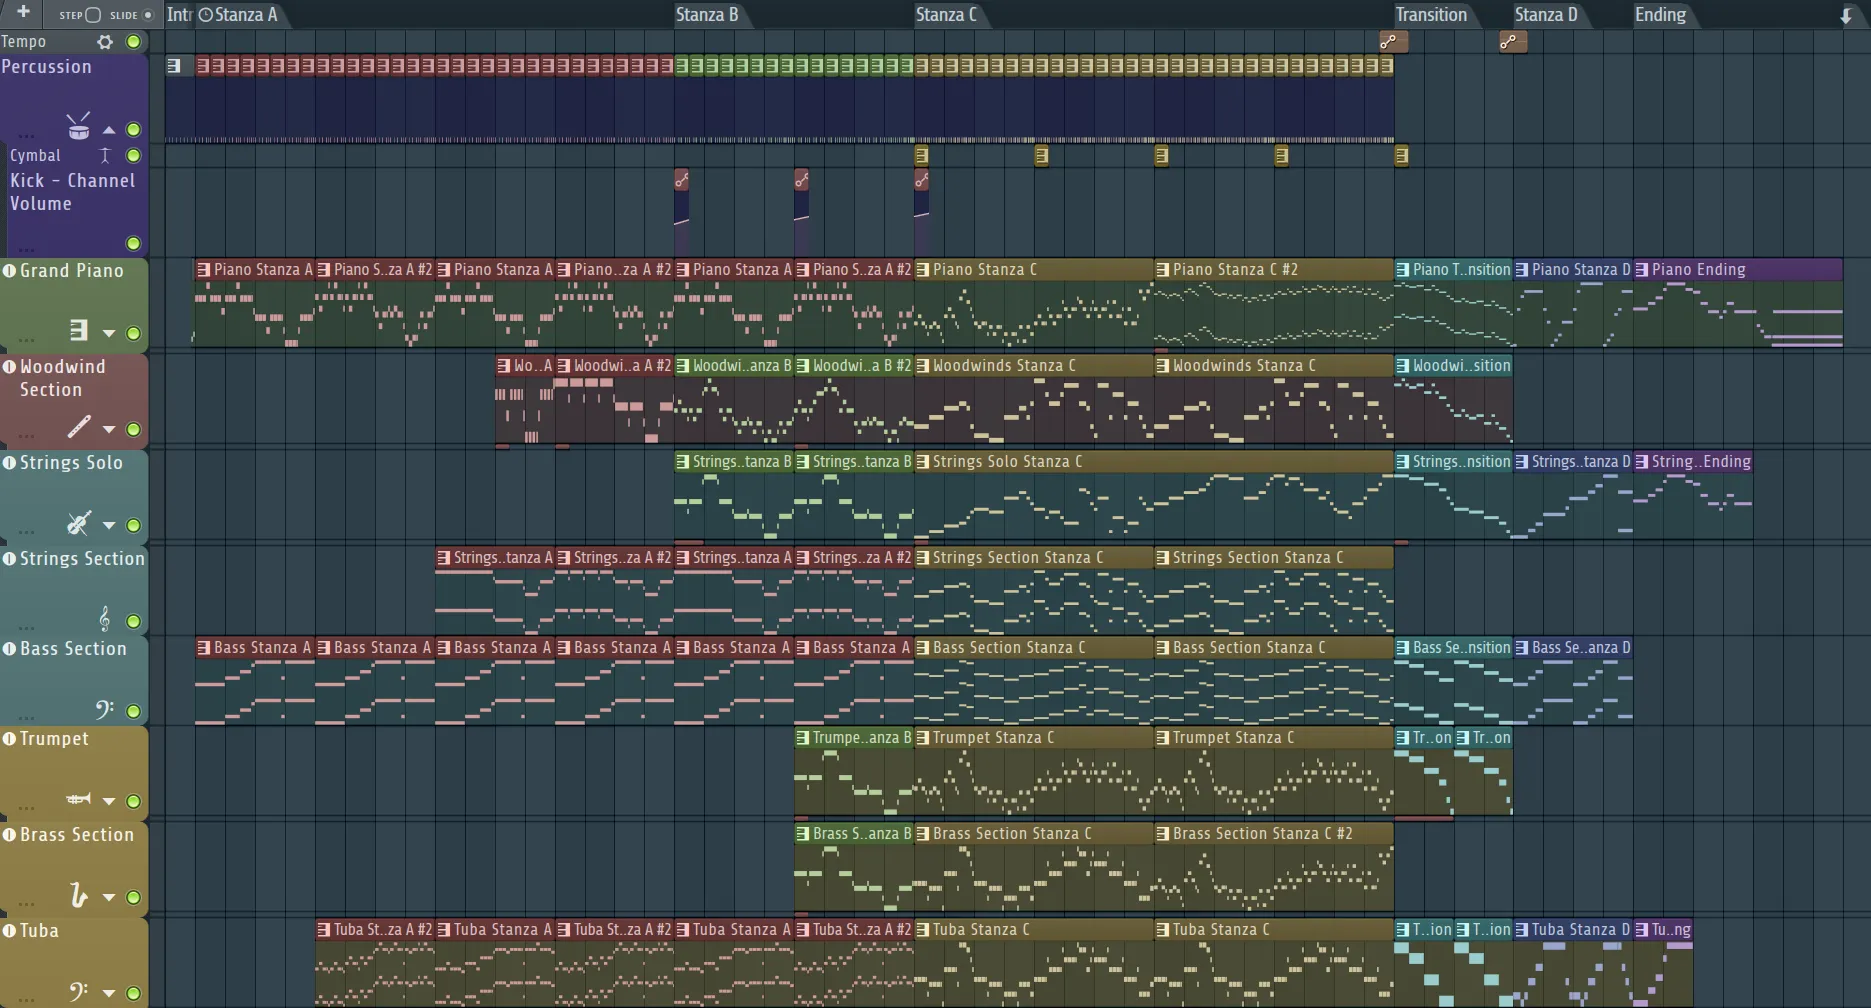The height and width of the screenshot is (1008, 1871).
Task: Click the drum icon on Percussion track
Action: point(78,128)
